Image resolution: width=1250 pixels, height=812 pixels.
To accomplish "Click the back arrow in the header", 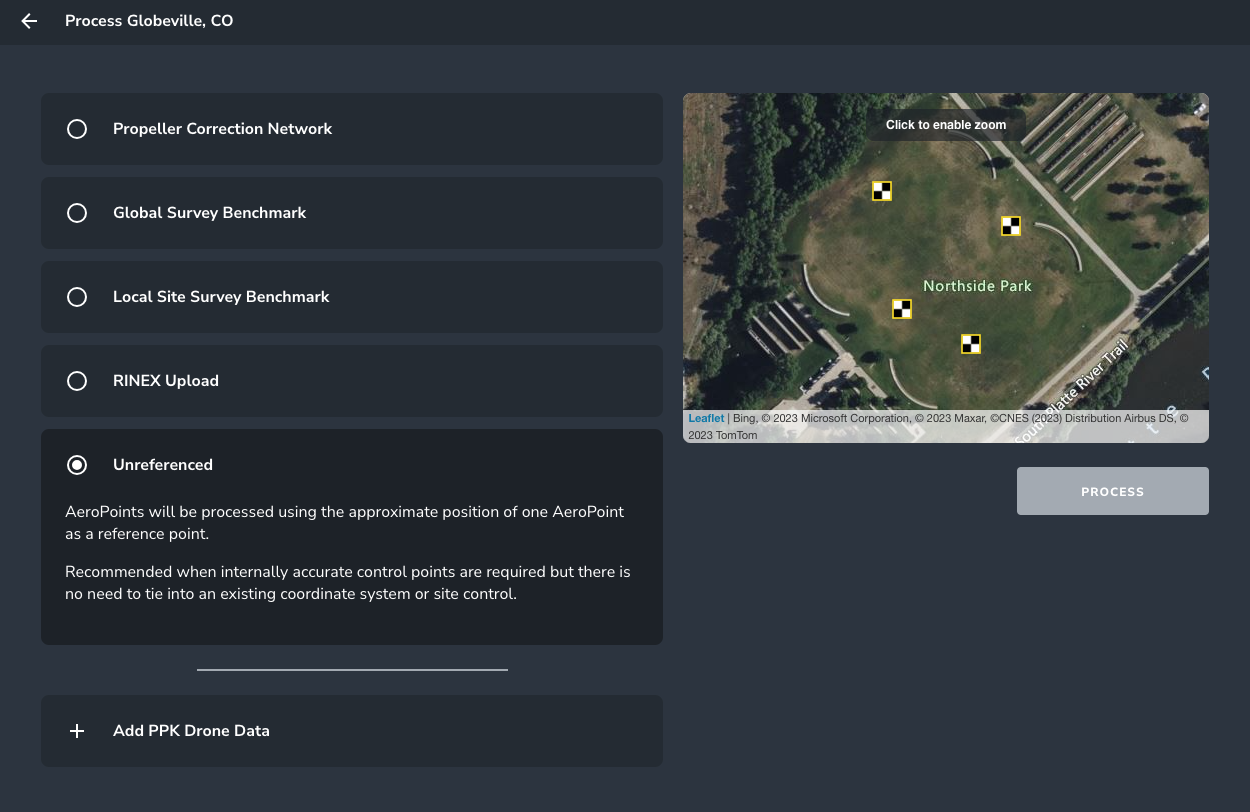I will [x=29, y=21].
